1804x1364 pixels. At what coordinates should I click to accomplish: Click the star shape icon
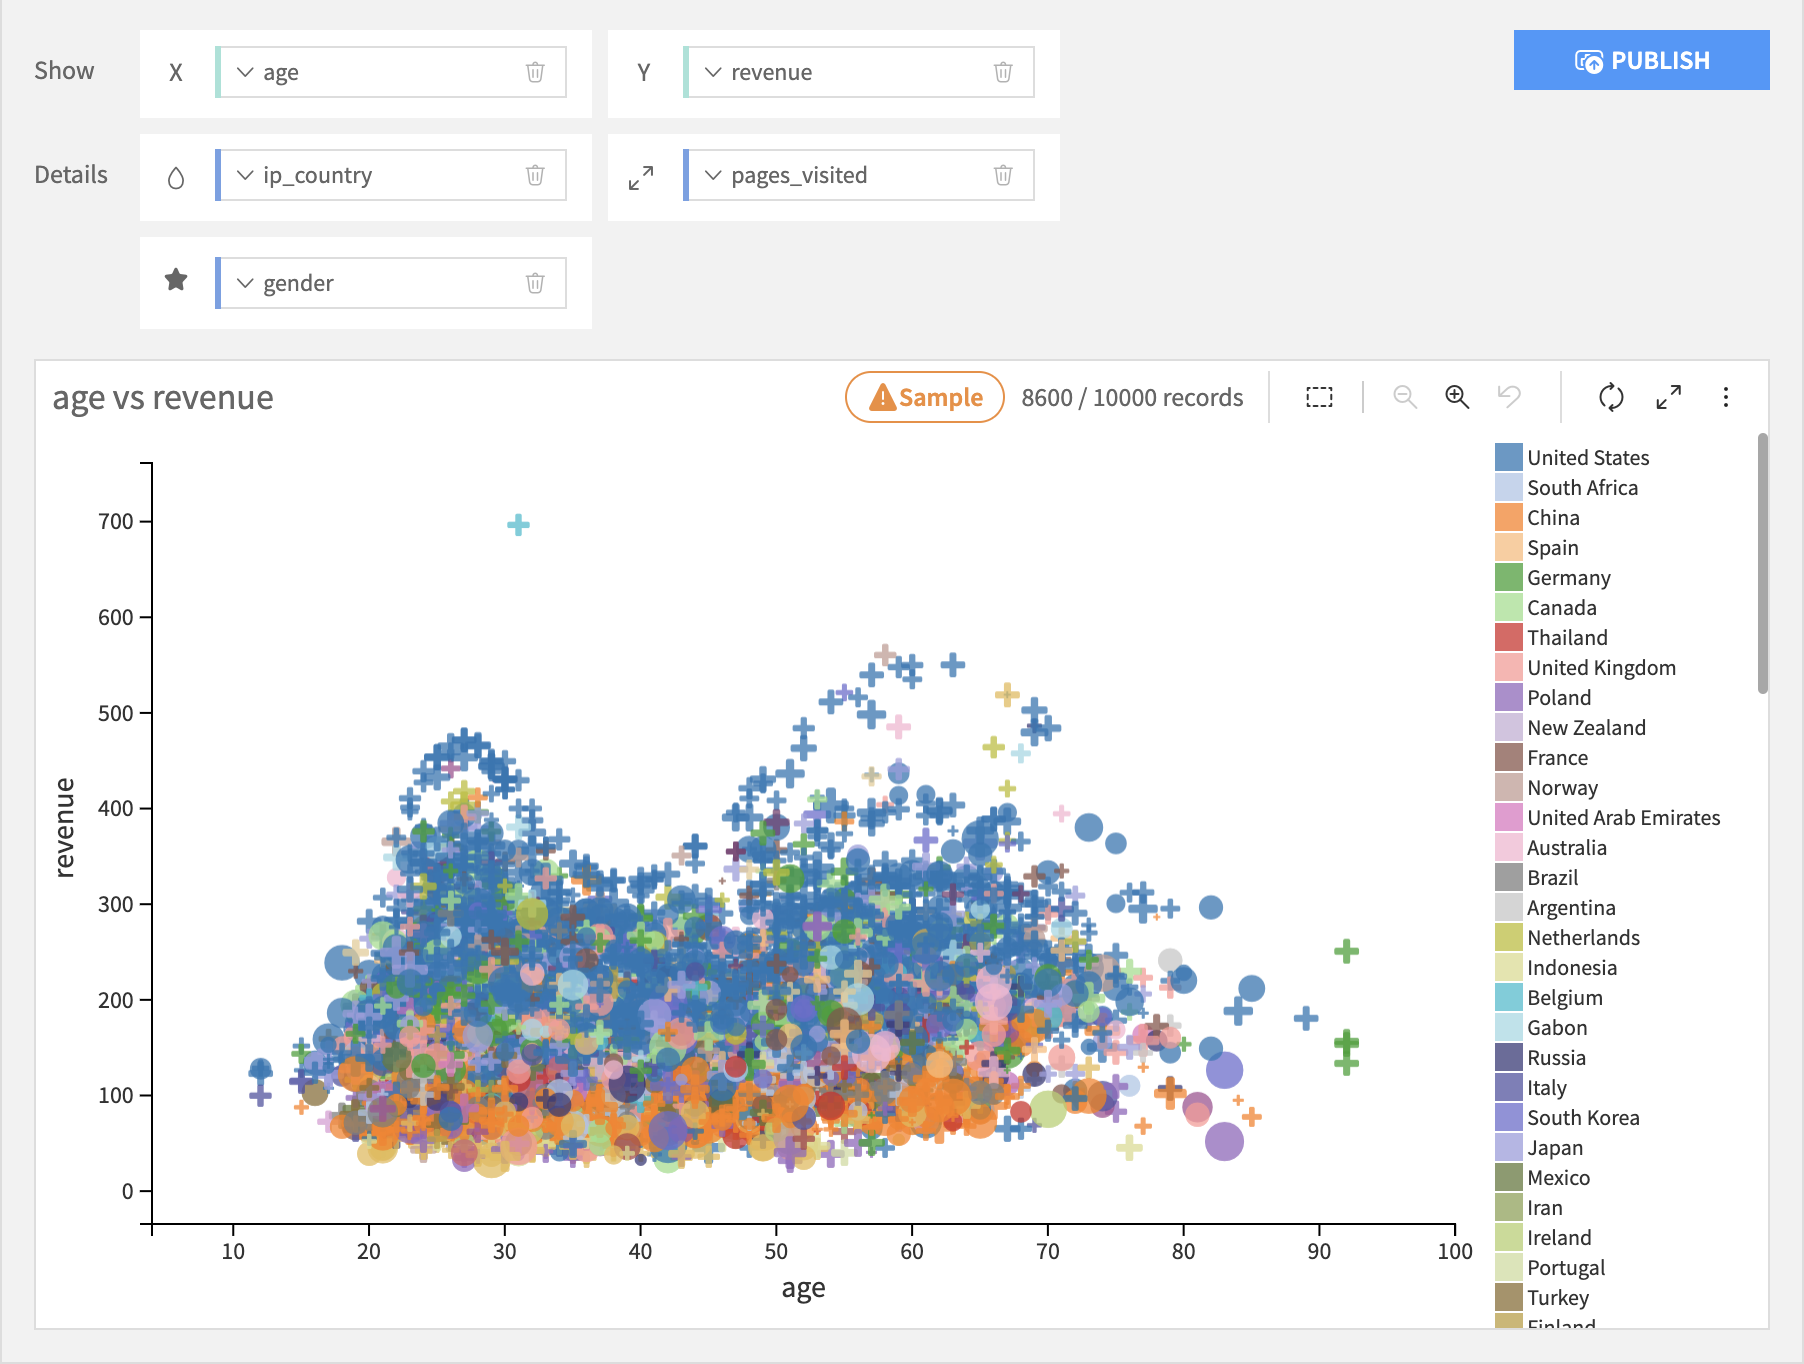pyautogui.click(x=176, y=280)
